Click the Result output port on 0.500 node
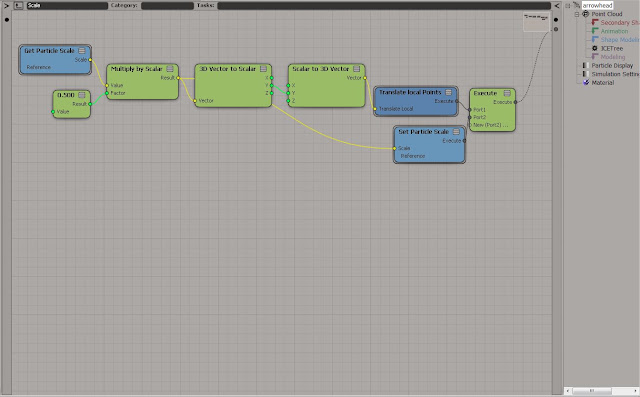 coord(90,104)
